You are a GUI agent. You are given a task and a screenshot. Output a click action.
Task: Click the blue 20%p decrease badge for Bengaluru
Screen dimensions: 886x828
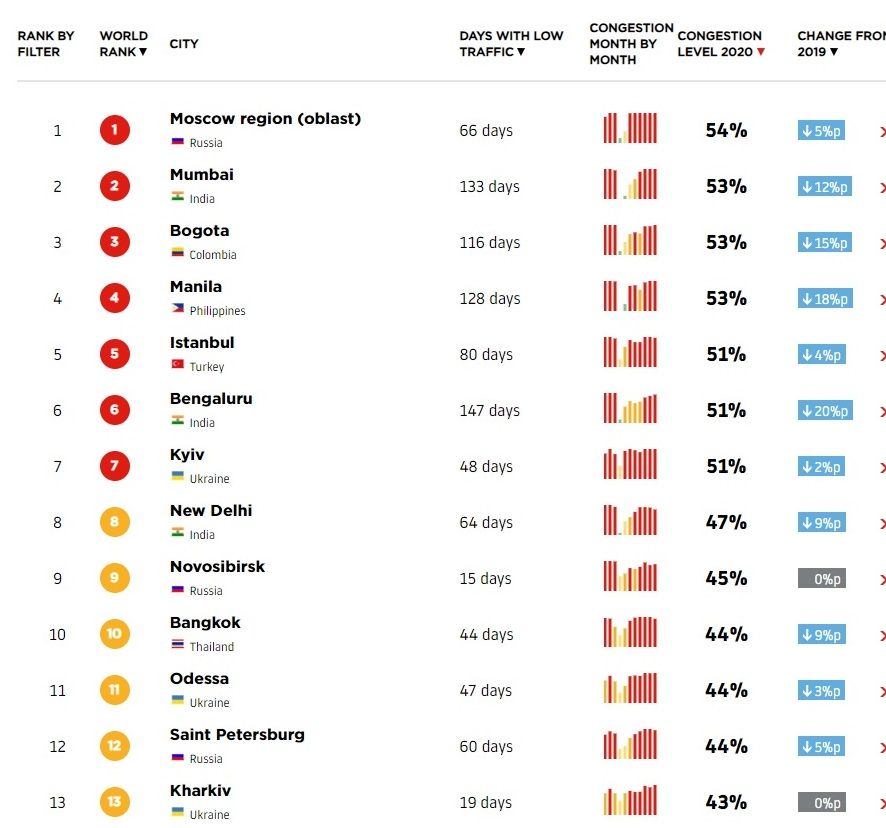tap(825, 410)
